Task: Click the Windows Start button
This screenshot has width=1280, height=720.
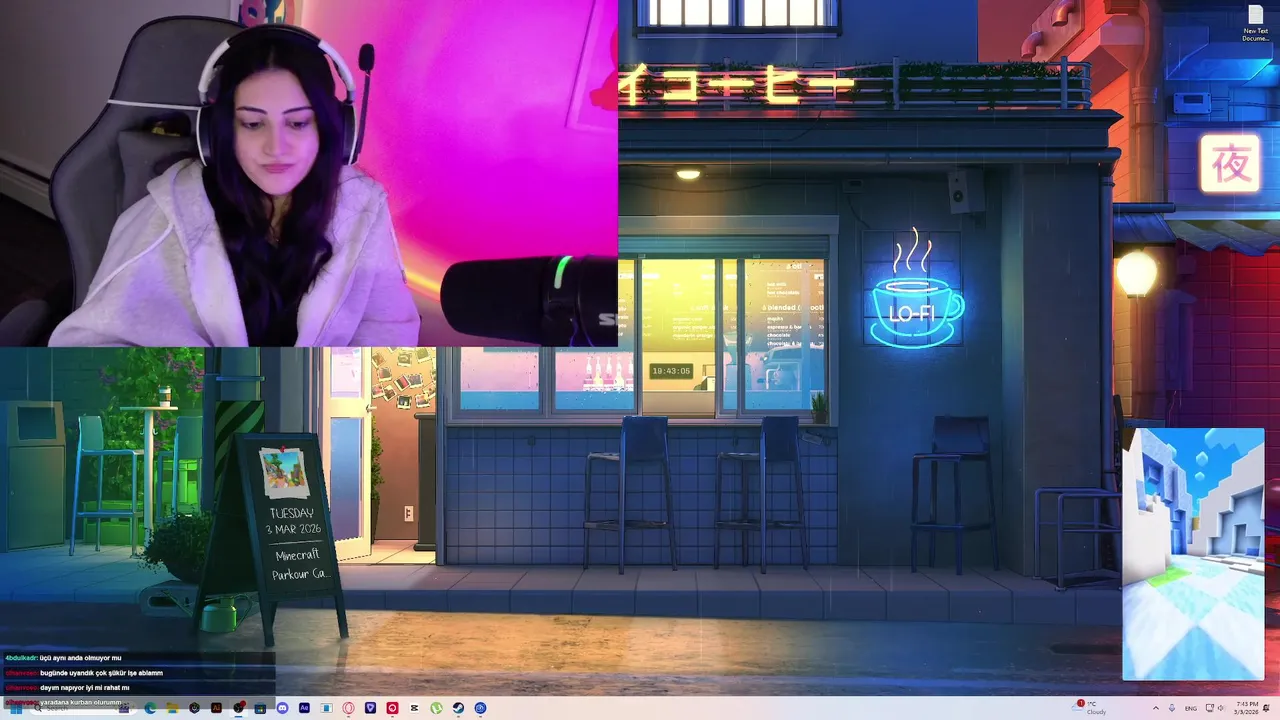Action: tap(16, 708)
